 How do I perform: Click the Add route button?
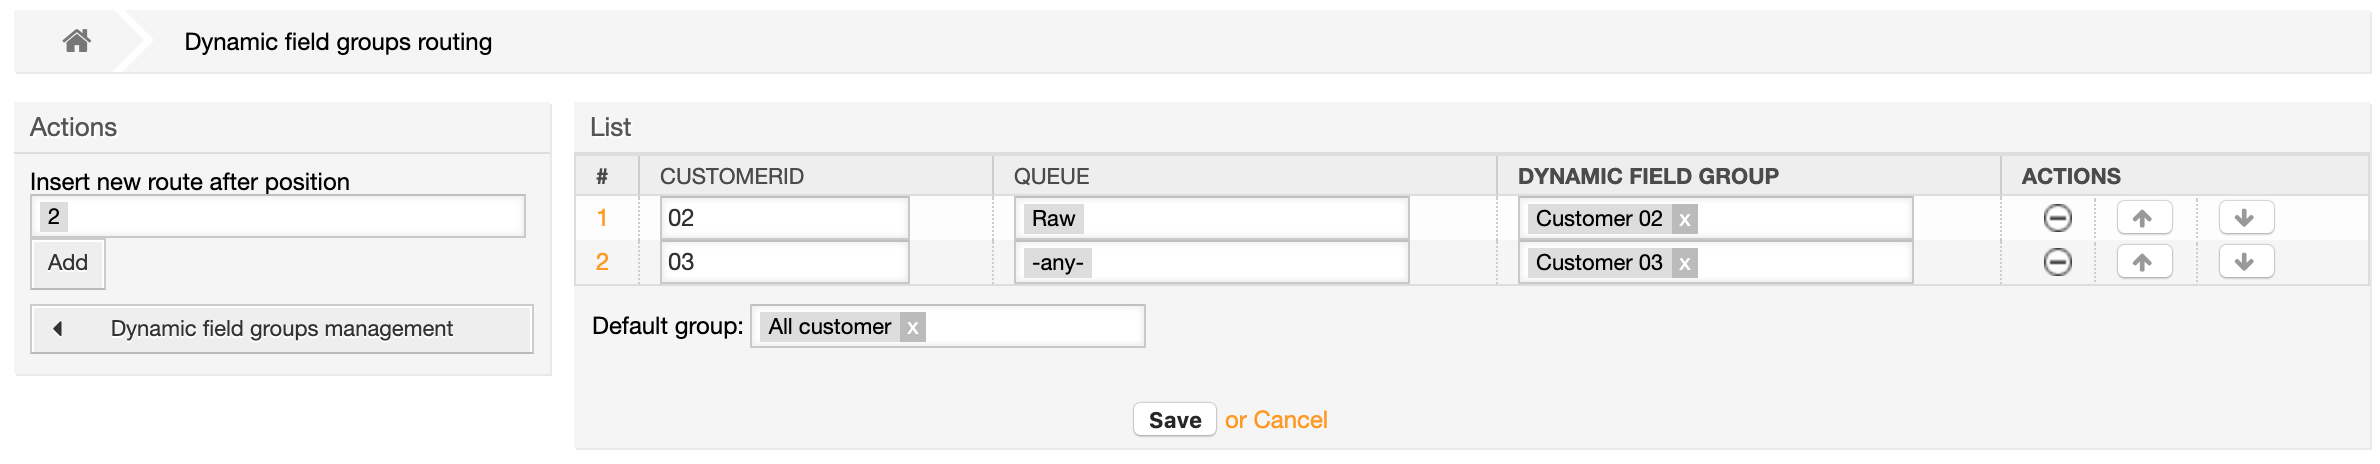coord(68,263)
